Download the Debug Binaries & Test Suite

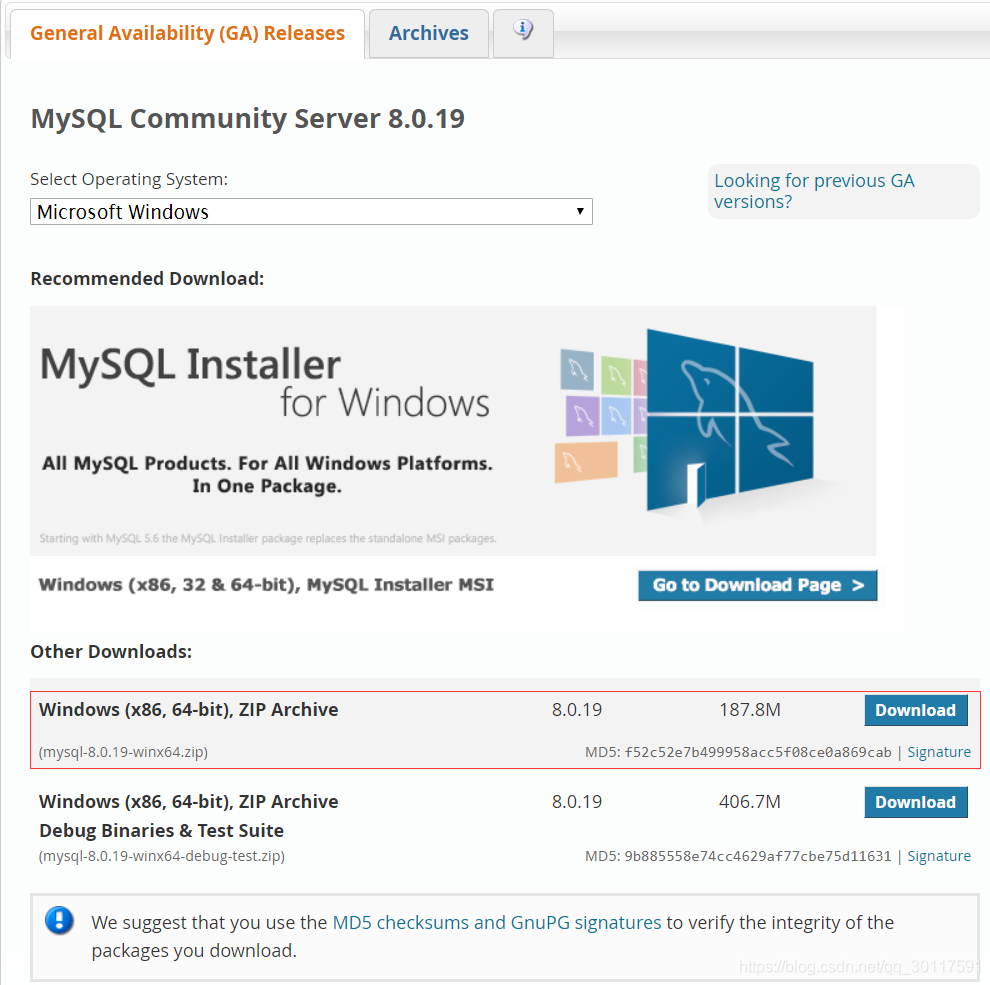point(915,801)
